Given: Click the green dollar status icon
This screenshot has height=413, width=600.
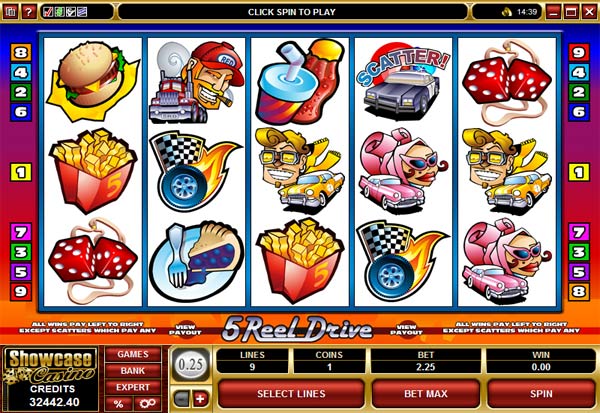Looking at the screenshot, I should [59, 12].
